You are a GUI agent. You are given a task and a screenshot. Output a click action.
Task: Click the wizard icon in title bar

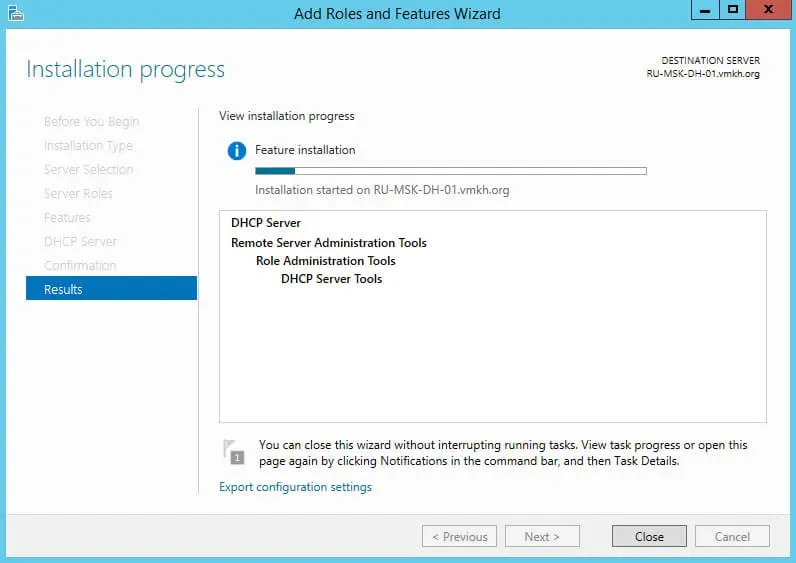(x=15, y=13)
